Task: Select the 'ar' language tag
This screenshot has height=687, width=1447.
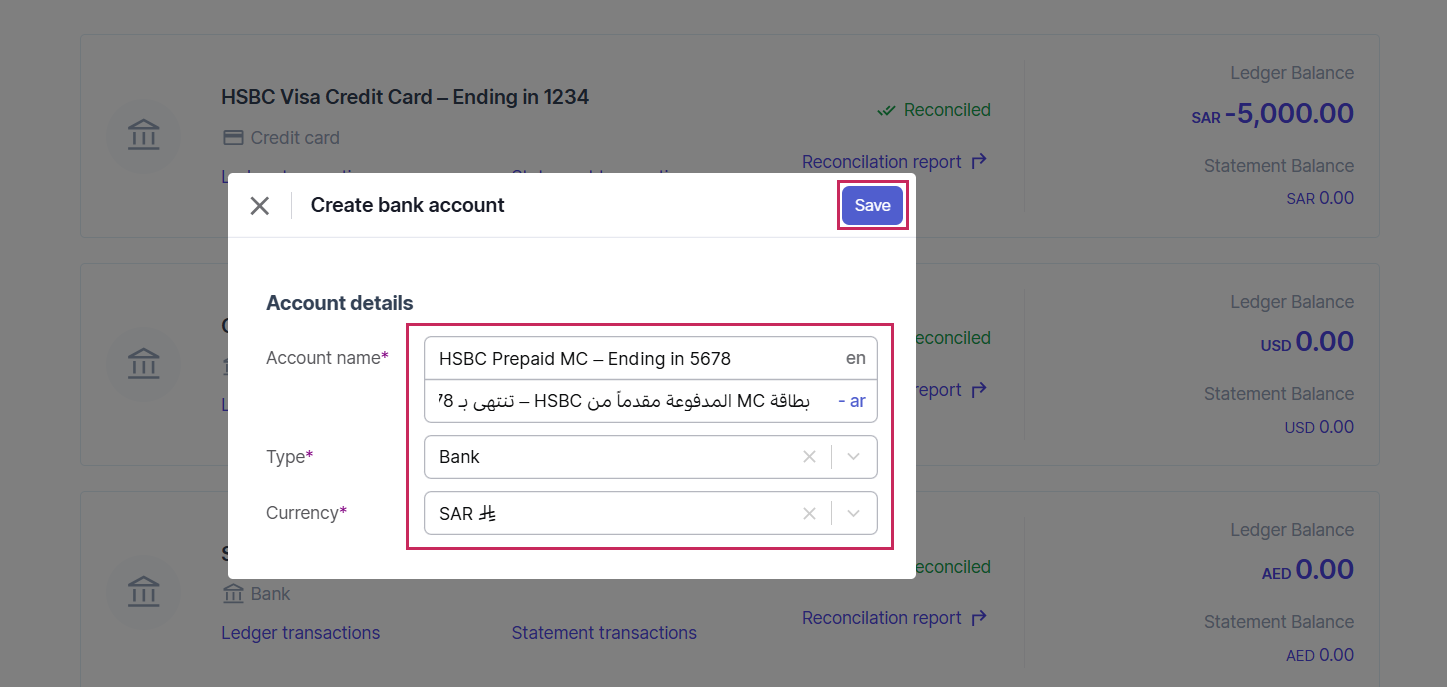Action: coord(857,401)
